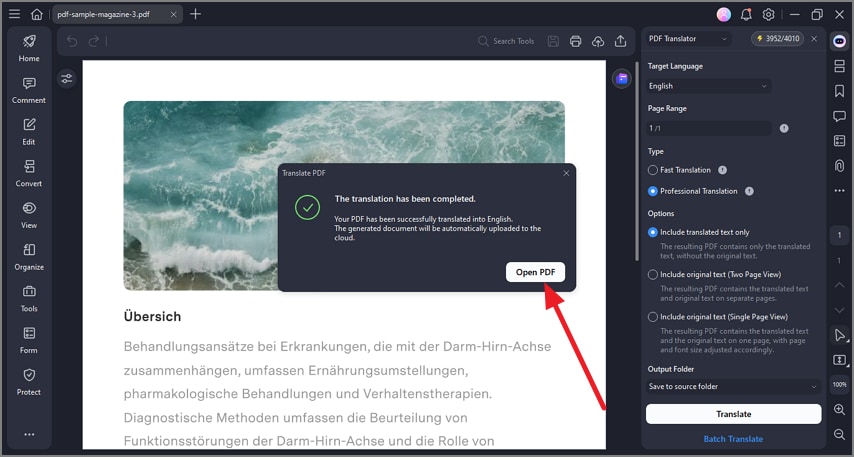Close the PDF Translator panel
This screenshot has height=457, width=854.
814,39
